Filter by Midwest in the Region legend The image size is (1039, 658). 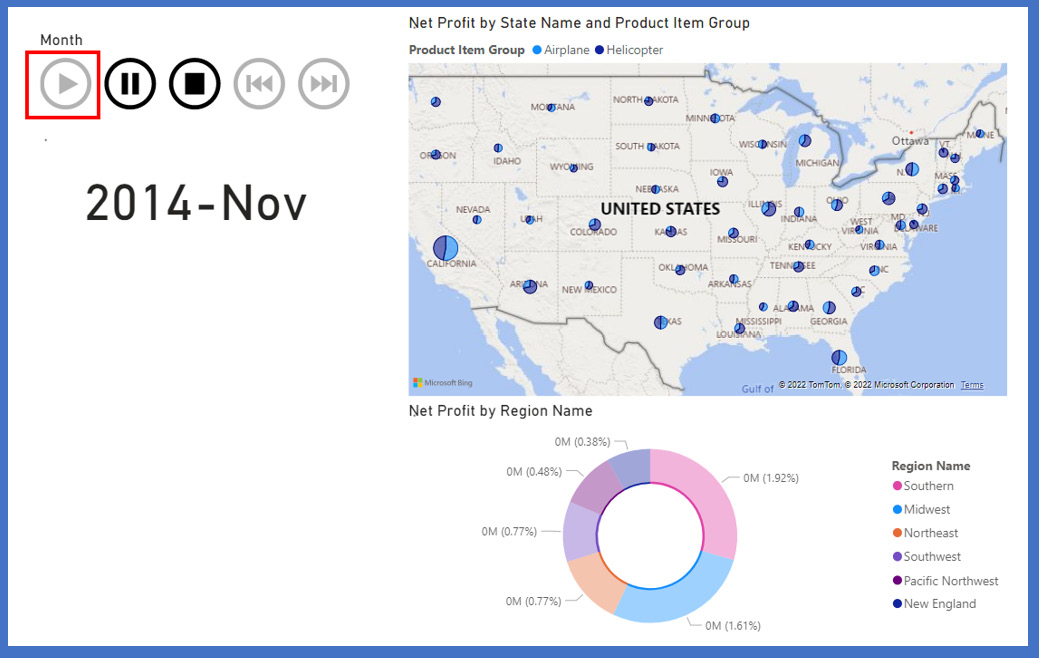coord(926,510)
